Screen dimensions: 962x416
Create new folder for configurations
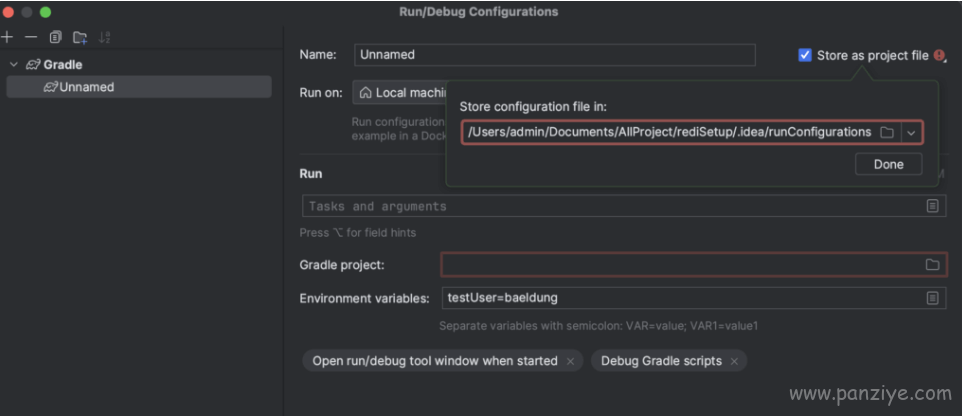[x=80, y=37]
